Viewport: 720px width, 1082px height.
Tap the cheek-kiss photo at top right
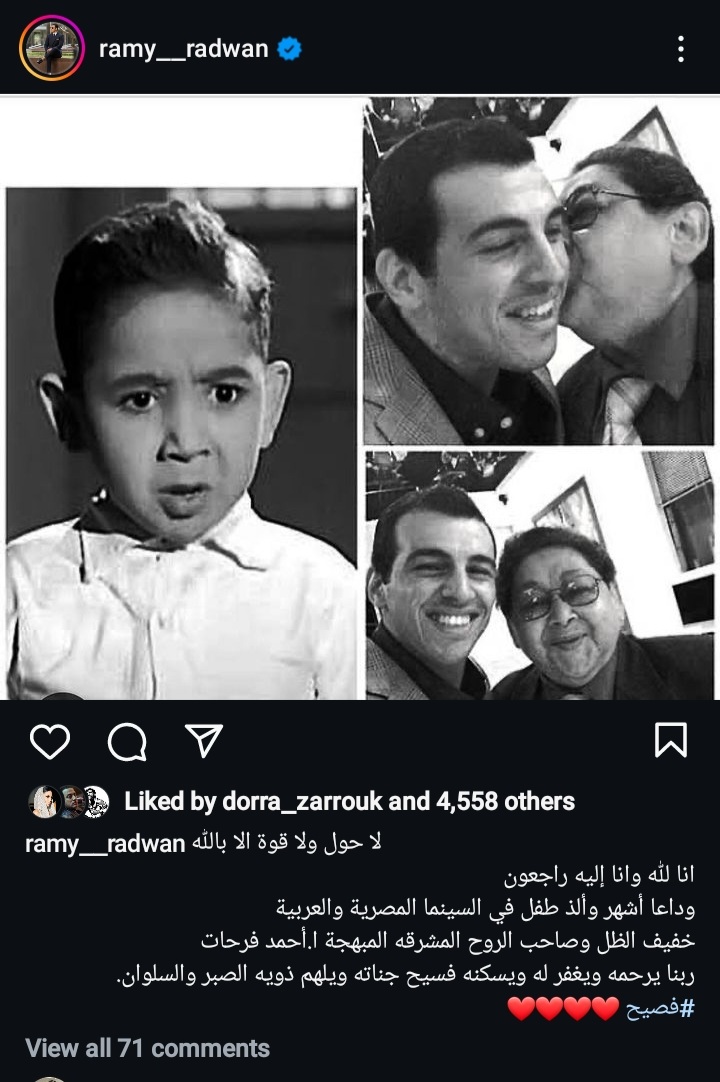pyautogui.click(x=538, y=271)
